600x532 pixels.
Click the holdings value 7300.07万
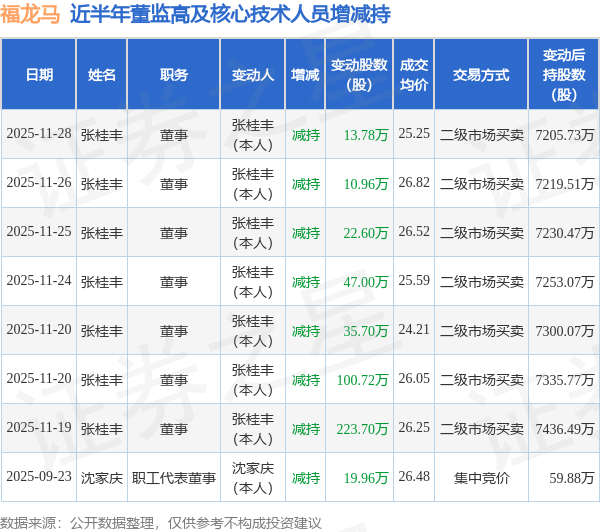click(565, 331)
